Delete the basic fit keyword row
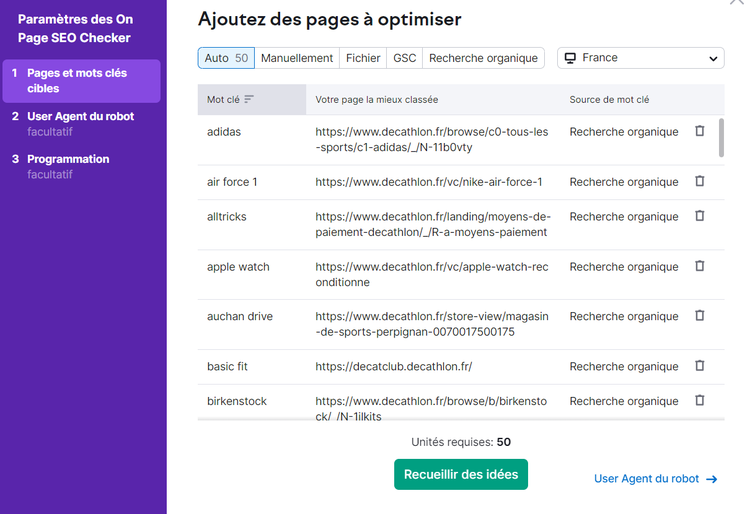Image resolution: width=750 pixels, height=514 pixels. click(x=699, y=366)
